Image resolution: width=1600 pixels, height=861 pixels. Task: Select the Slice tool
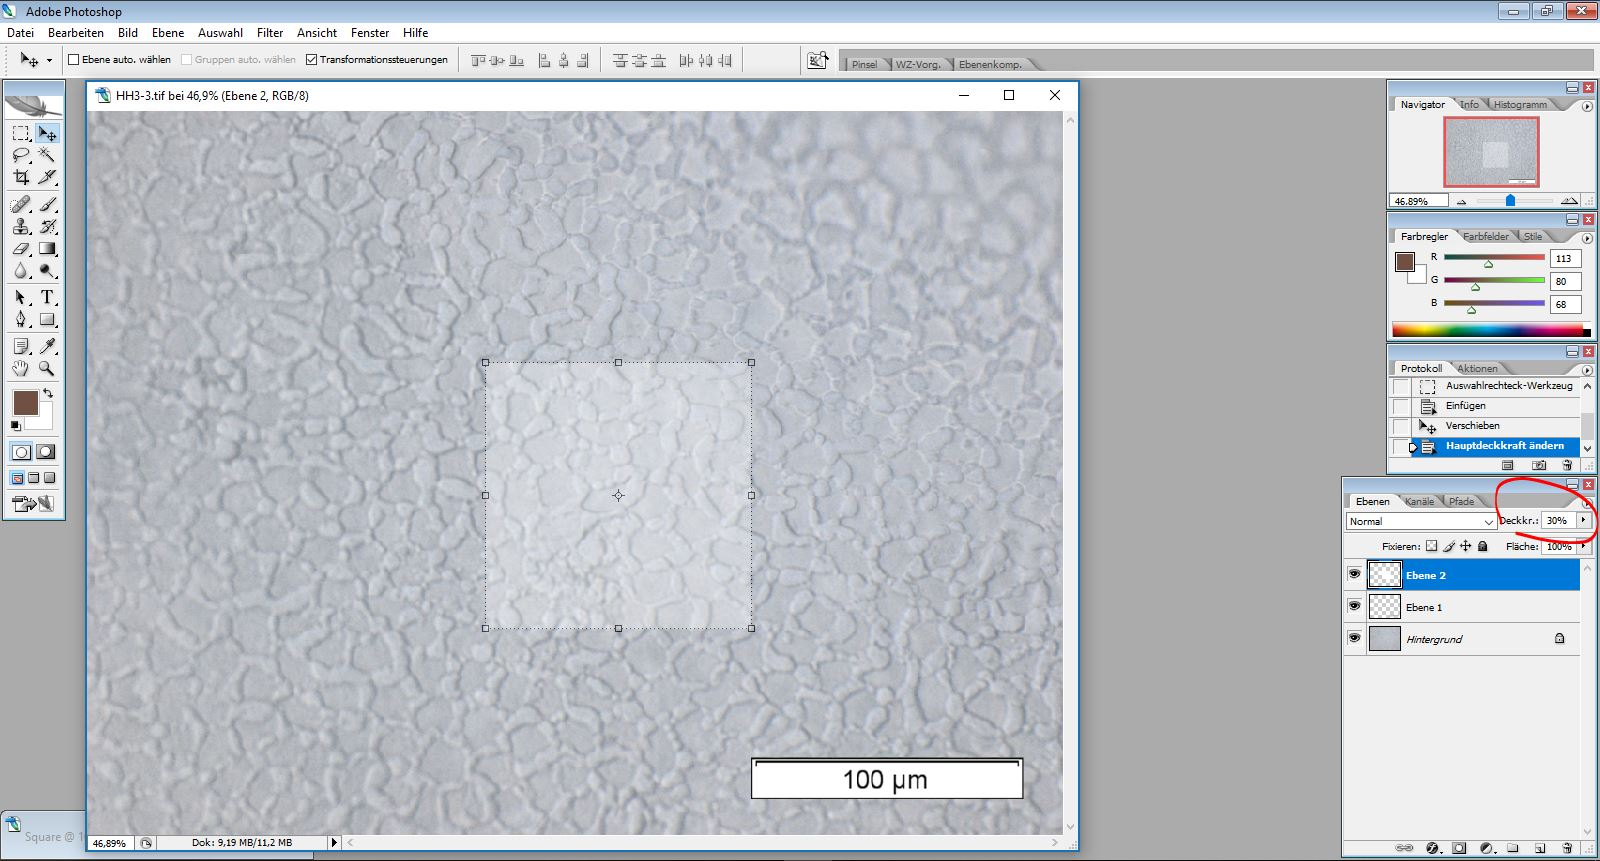(47, 177)
